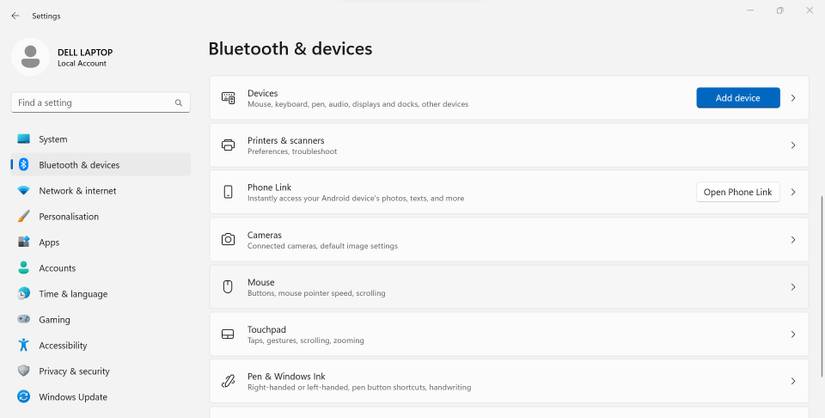The height and width of the screenshot is (418, 825).
Task: Go to Personalisation in sidebar
Action: pyautogui.click(x=68, y=216)
